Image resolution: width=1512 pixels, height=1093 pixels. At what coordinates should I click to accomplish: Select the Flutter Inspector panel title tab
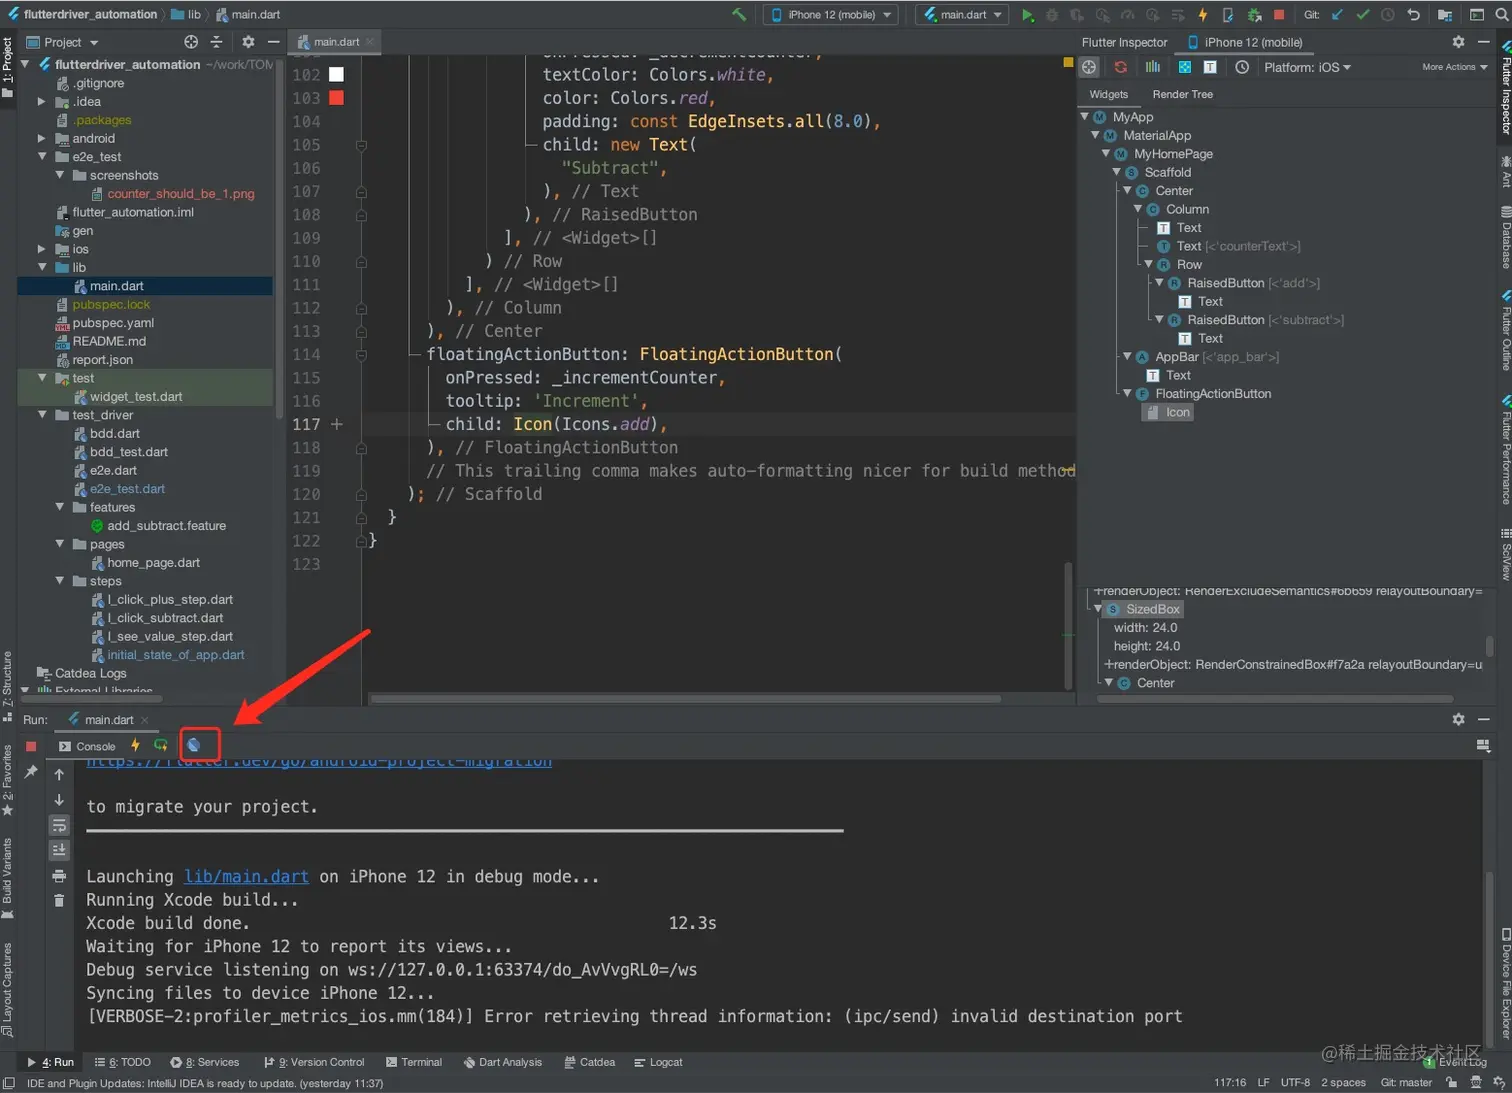point(1124,42)
